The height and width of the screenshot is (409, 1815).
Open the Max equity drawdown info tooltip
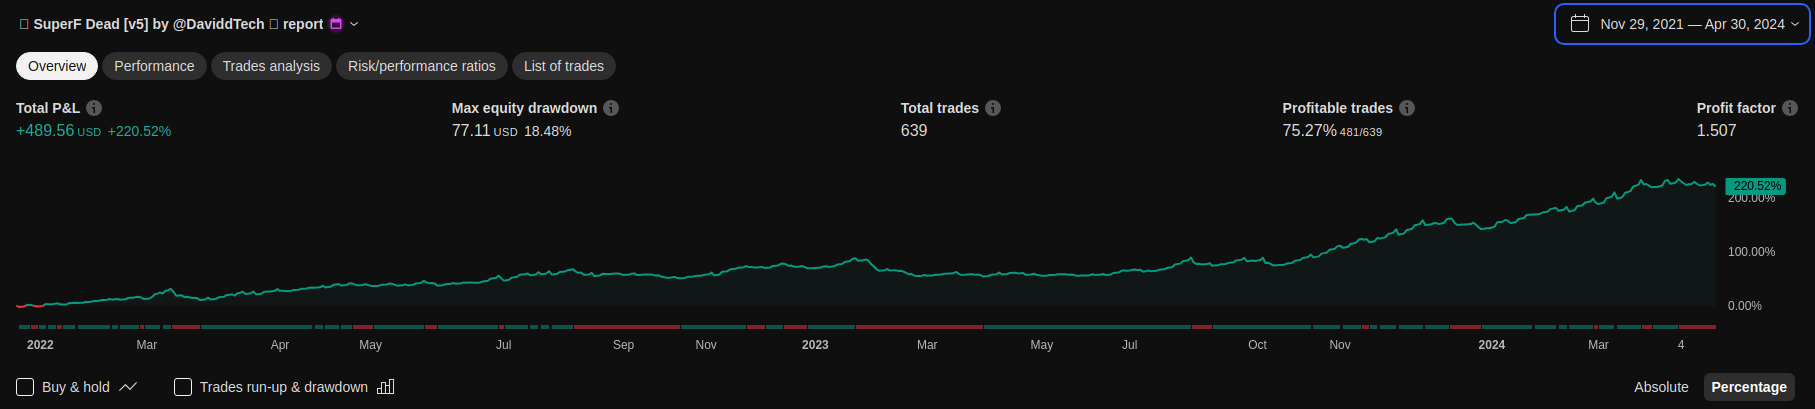pyautogui.click(x=611, y=108)
